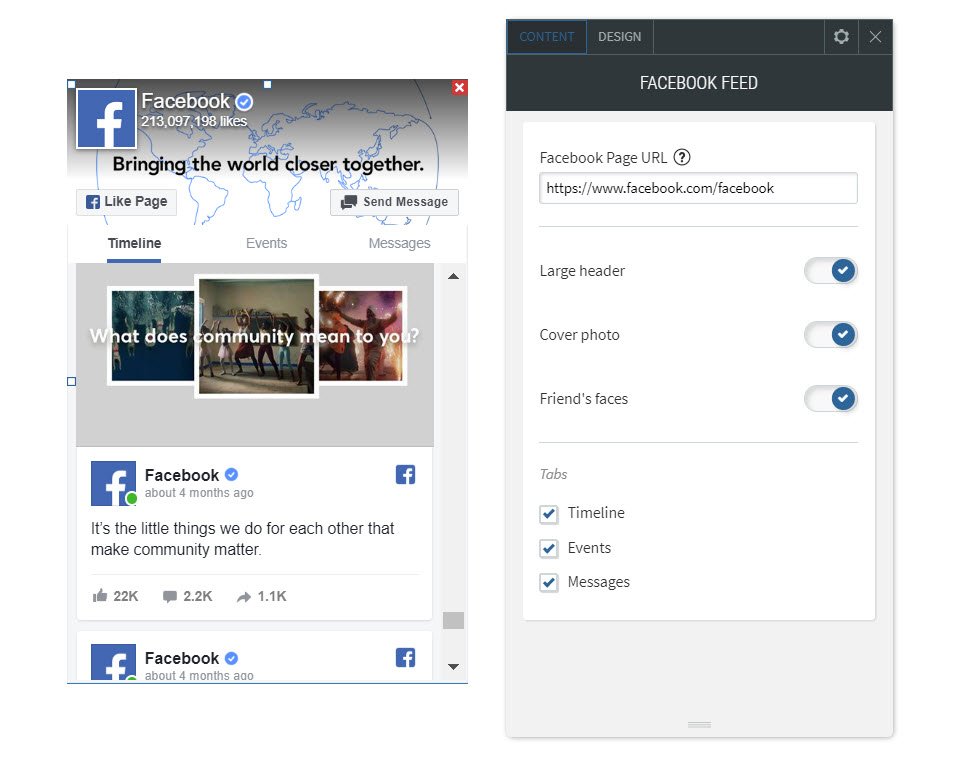Uncheck the Messages tab checkbox
The width and height of the screenshot is (972, 782).
coord(548,581)
